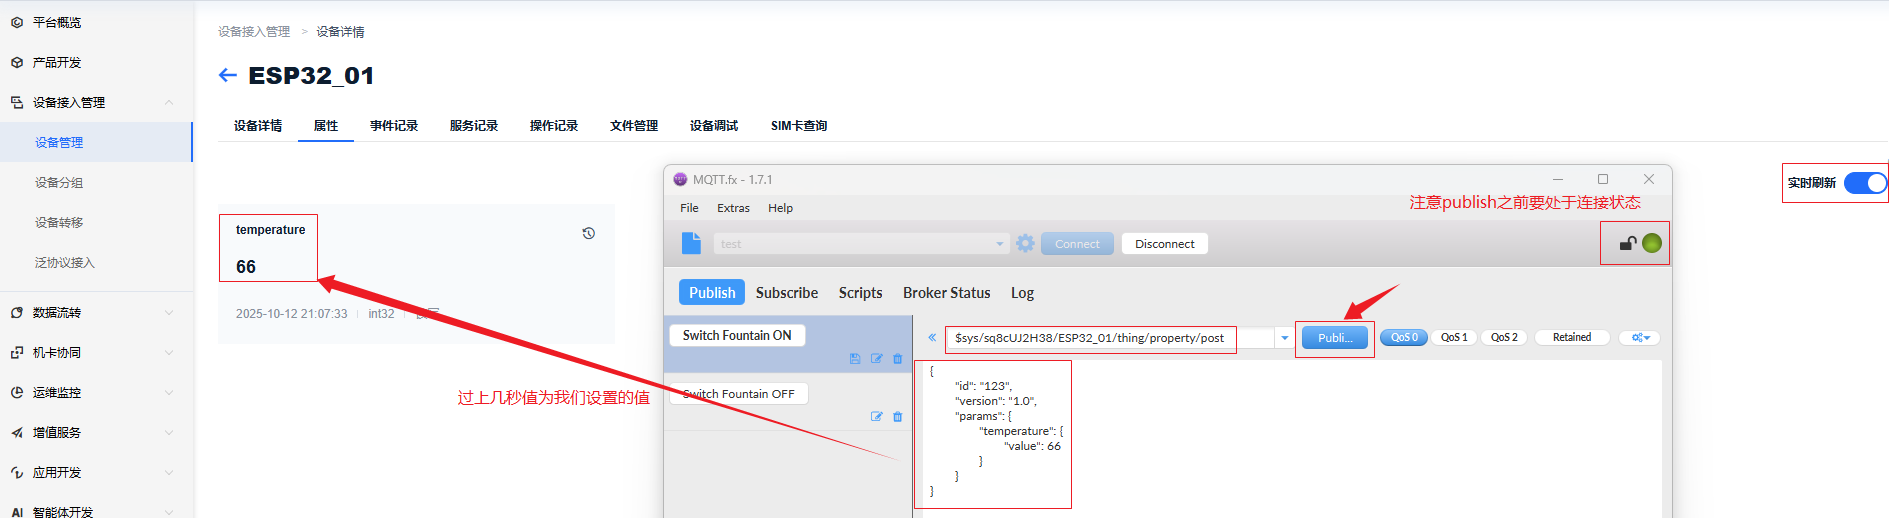Delete the Switch Fountain ON entry

click(897, 358)
